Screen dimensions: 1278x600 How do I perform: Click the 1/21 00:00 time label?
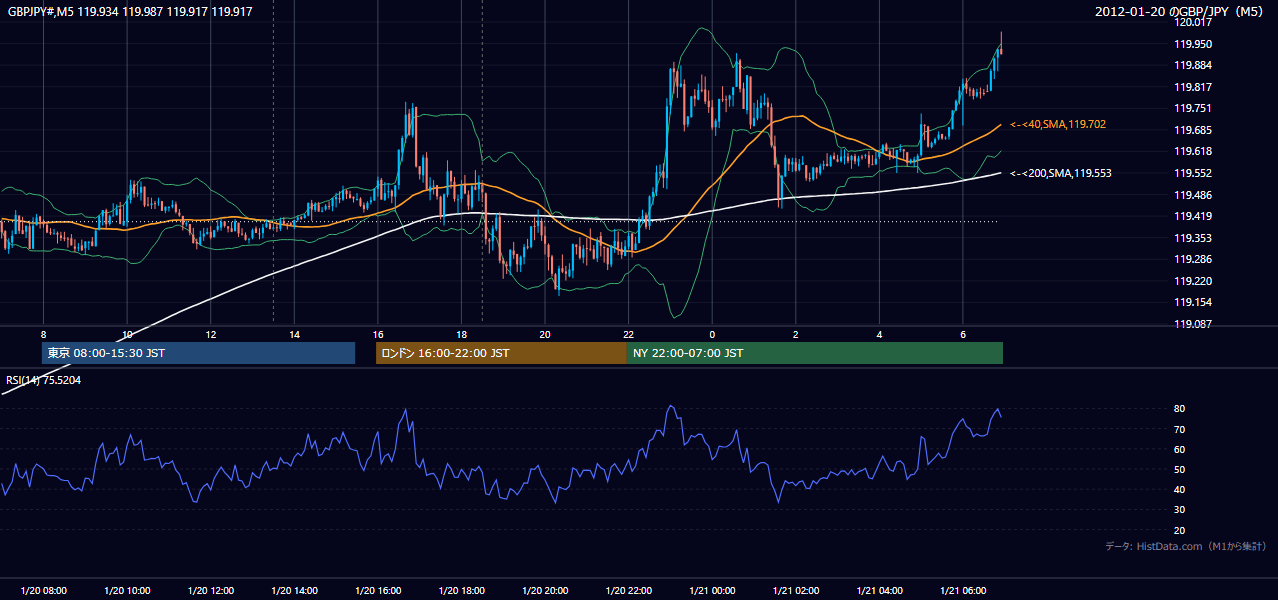click(x=711, y=591)
